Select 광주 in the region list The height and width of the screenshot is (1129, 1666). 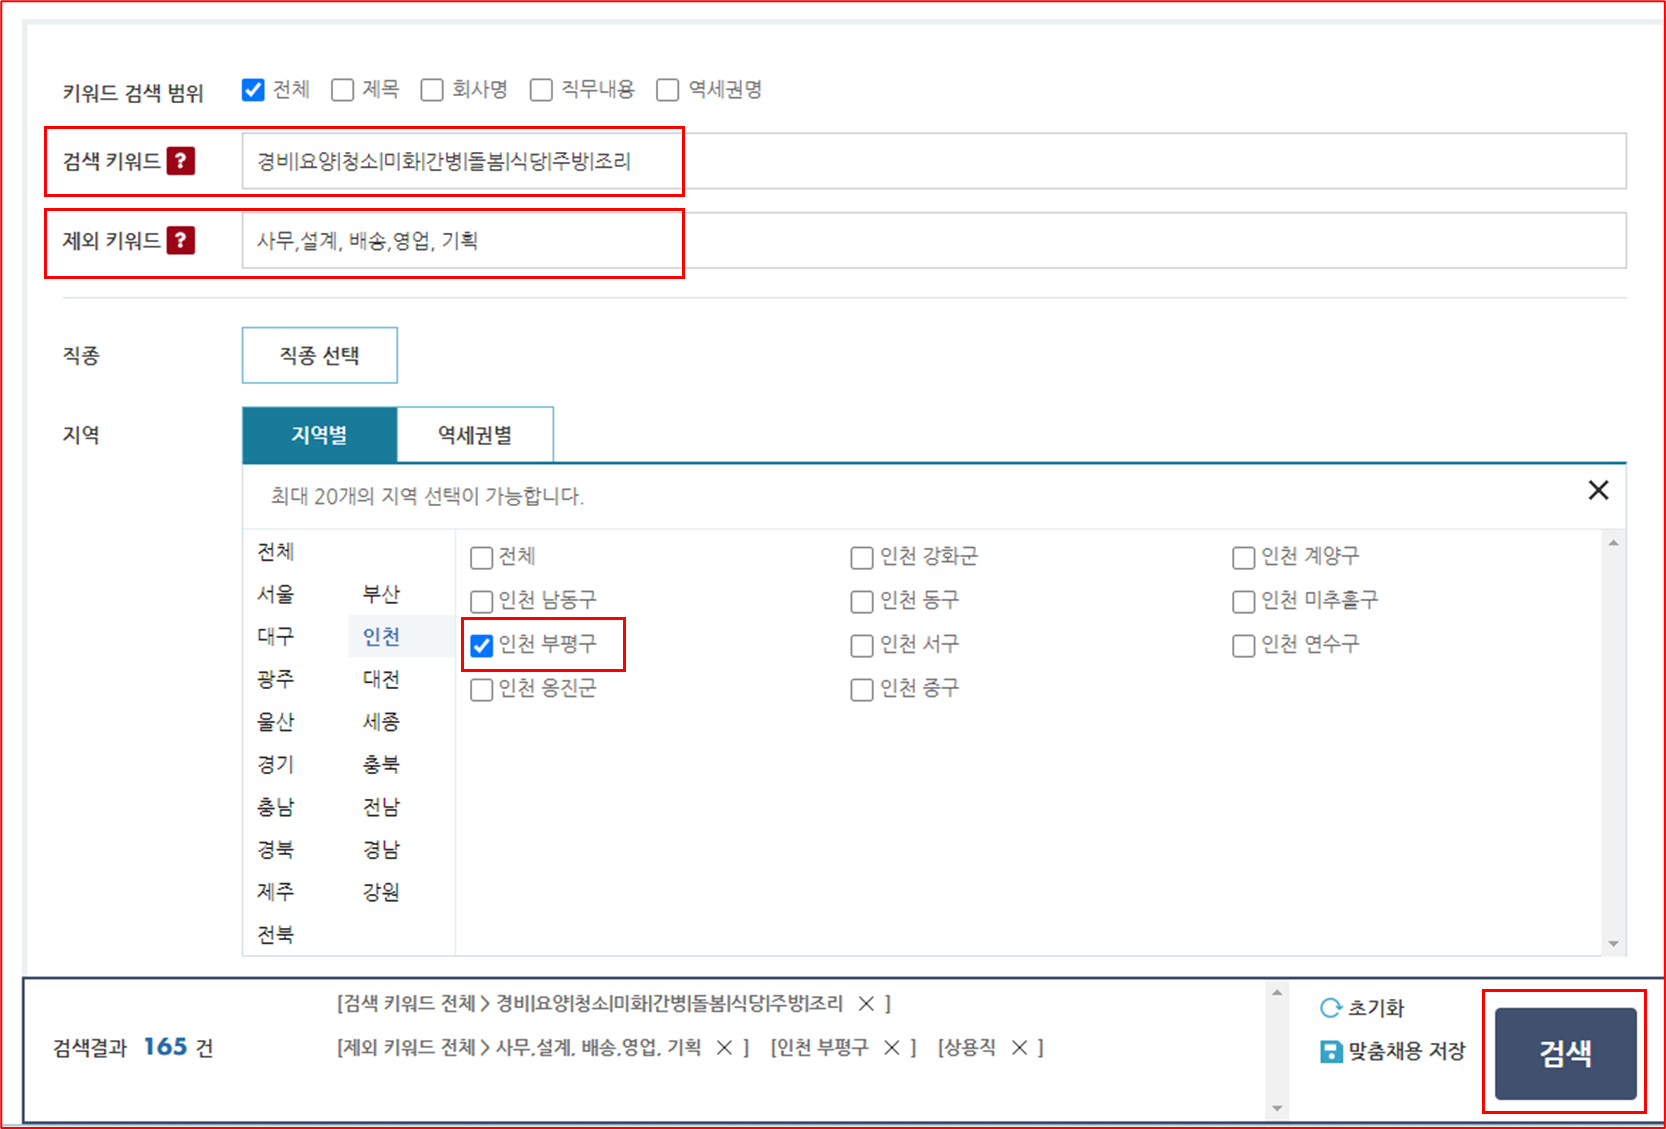(276, 679)
